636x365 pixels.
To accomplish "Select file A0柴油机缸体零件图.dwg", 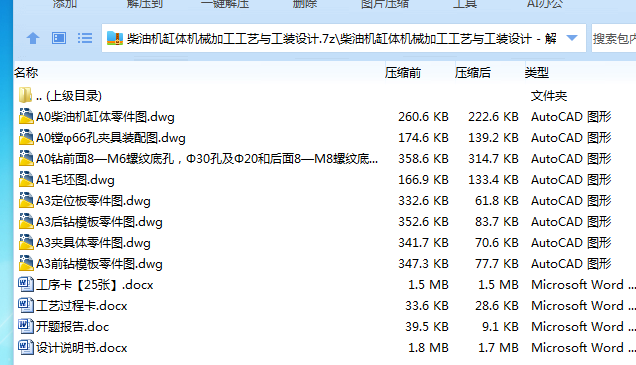I will coord(105,117).
